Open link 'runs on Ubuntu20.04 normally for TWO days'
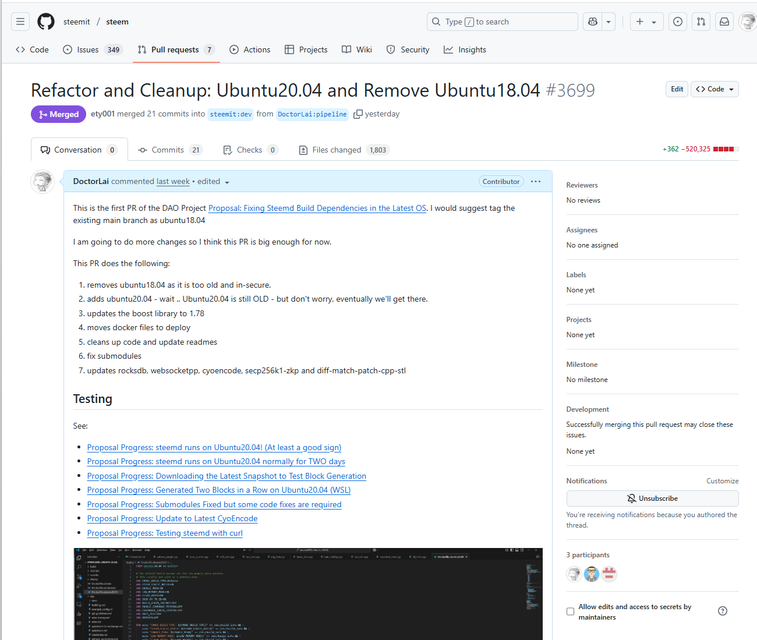The height and width of the screenshot is (640, 757). [216, 461]
